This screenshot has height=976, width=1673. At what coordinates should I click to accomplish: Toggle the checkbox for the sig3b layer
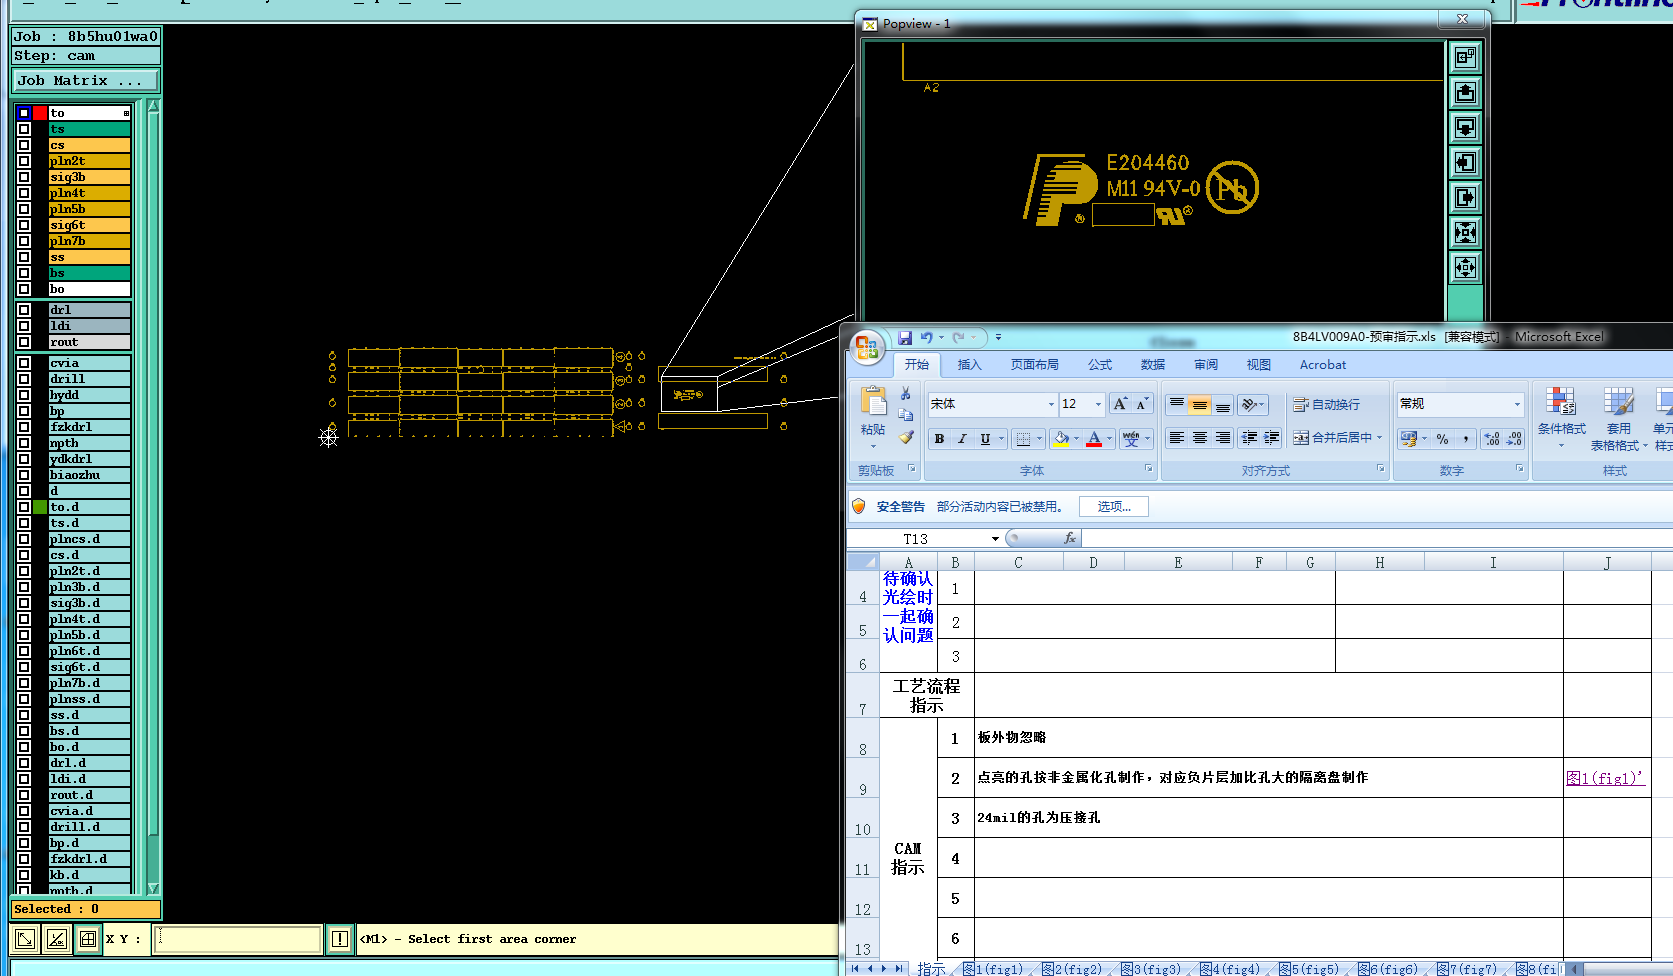click(x=24, y=177)
